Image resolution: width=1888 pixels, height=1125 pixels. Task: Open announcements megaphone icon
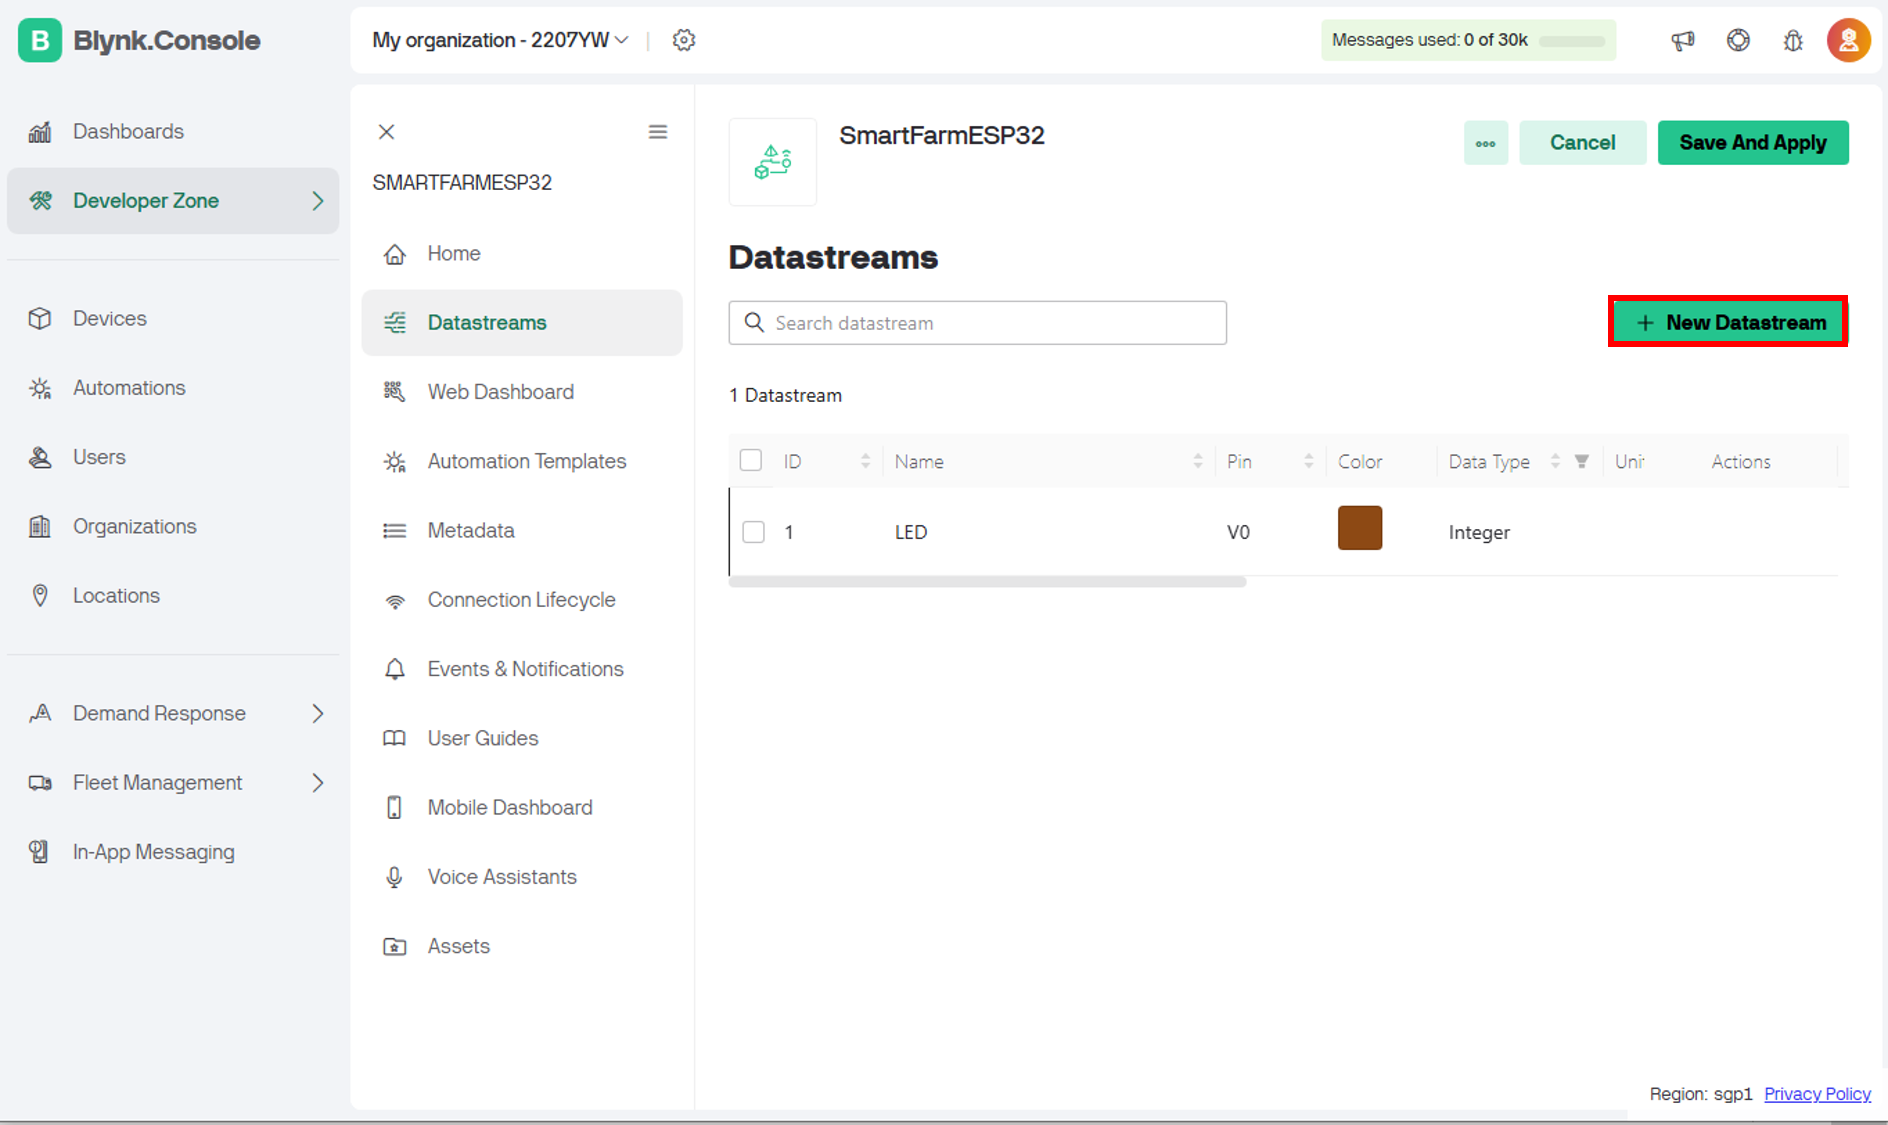pyautogui.click(x=1683, y=40)
